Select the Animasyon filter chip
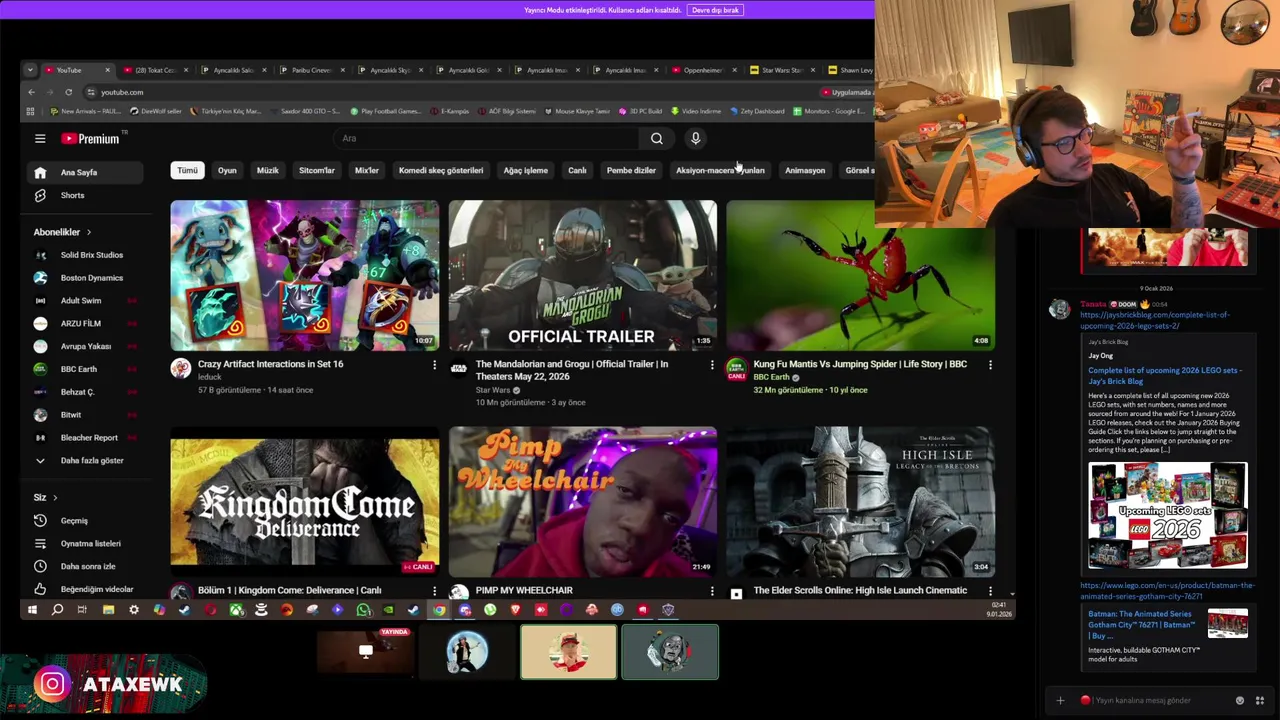This screenshot has height=720, width=1280. coord(805,170)
